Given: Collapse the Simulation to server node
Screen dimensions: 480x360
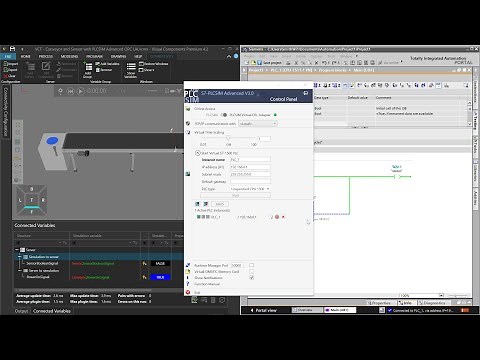Looking at the screenshot, I should pos(20,257).
